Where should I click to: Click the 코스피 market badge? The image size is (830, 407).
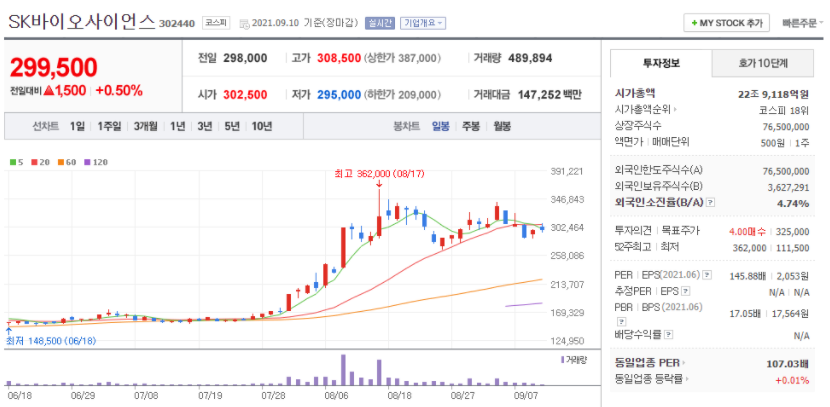click(216, 23)
